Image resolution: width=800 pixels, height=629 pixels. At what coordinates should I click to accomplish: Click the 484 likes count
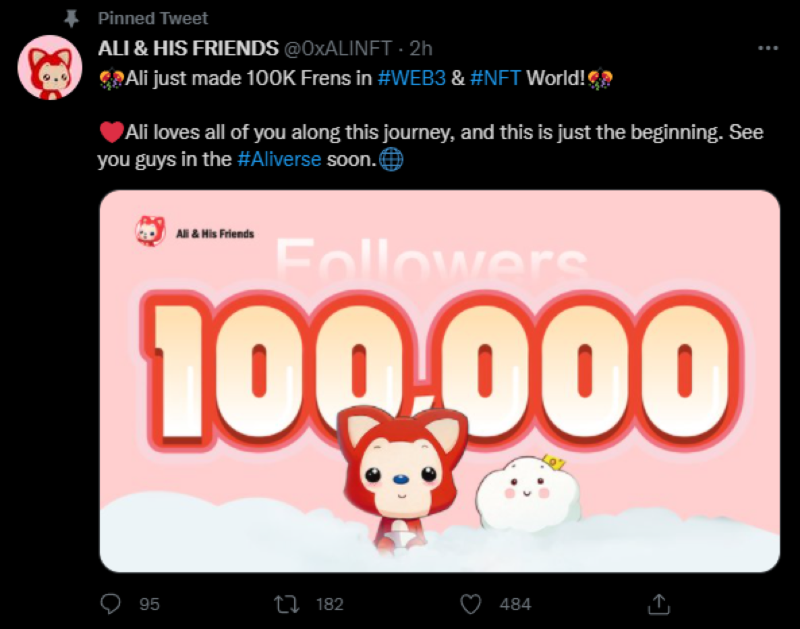(x=515, y=605)
